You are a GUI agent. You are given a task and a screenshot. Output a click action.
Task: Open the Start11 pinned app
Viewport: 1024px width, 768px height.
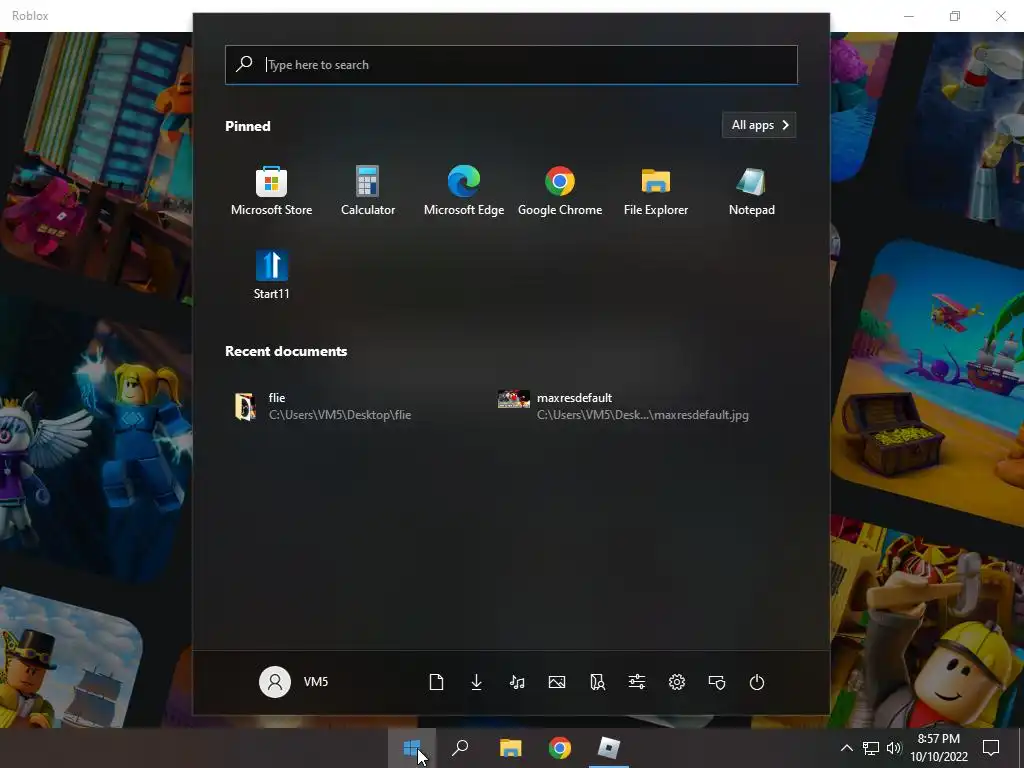[271, 275]
